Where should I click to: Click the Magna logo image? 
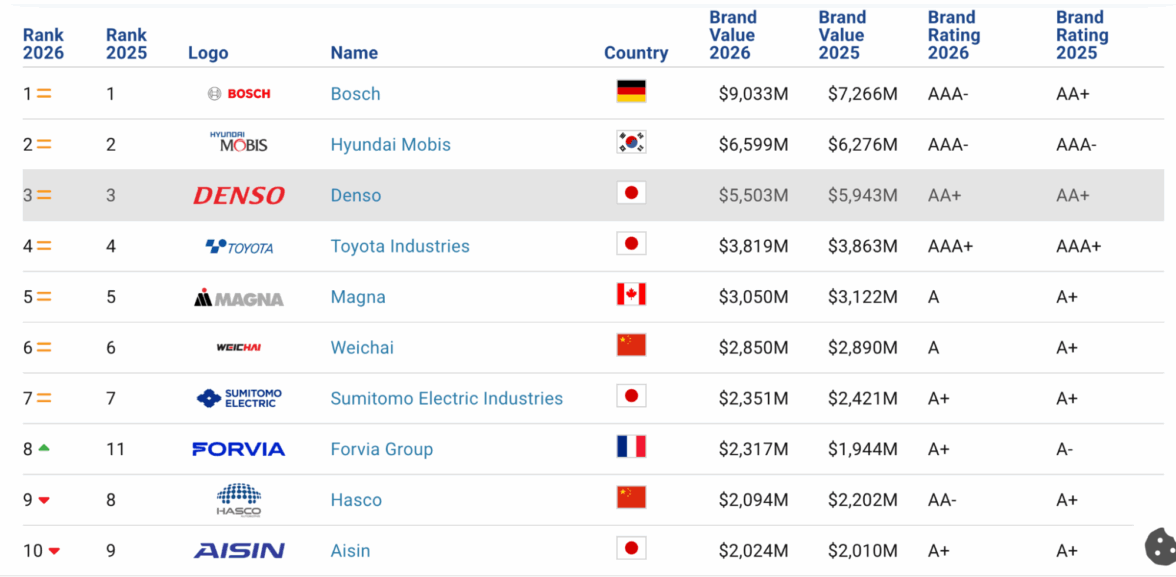point(239,297)
